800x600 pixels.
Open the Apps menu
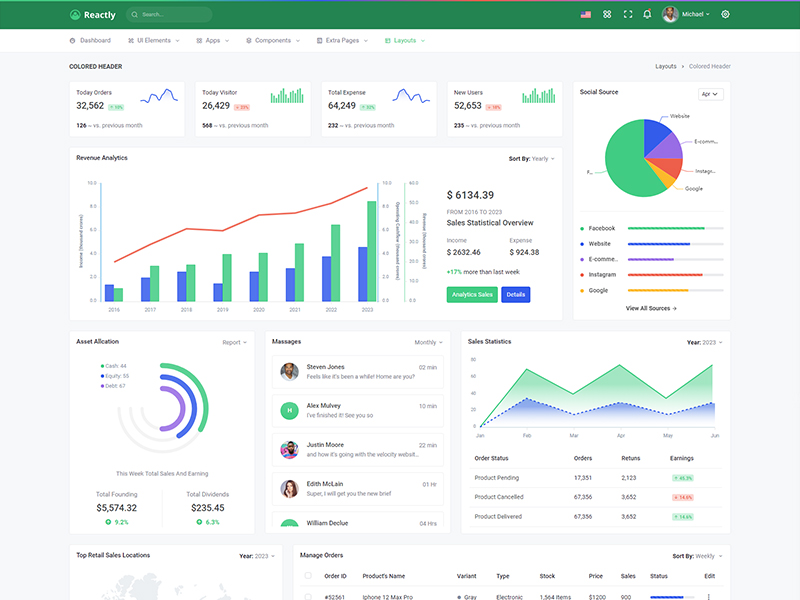tap(213, 40)
